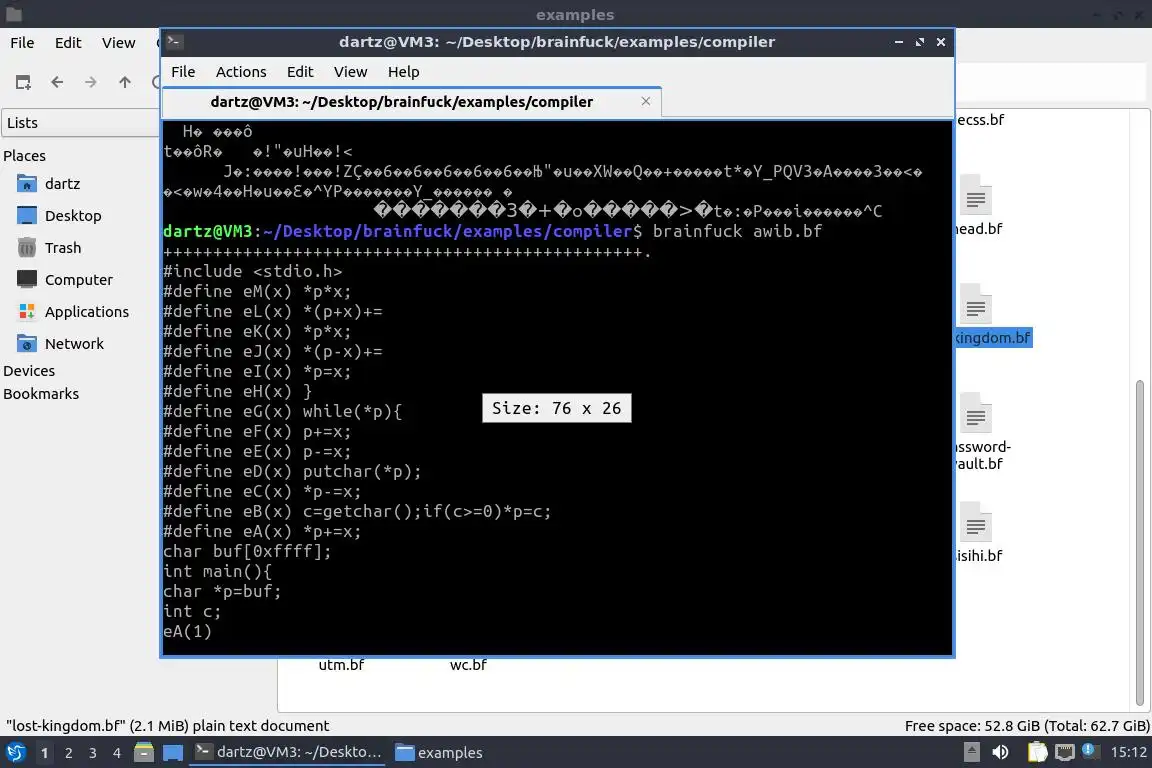The width and height of the screenshot is (1152, 768).
Task: Go up to parent folder
Action: coord(125,82)
